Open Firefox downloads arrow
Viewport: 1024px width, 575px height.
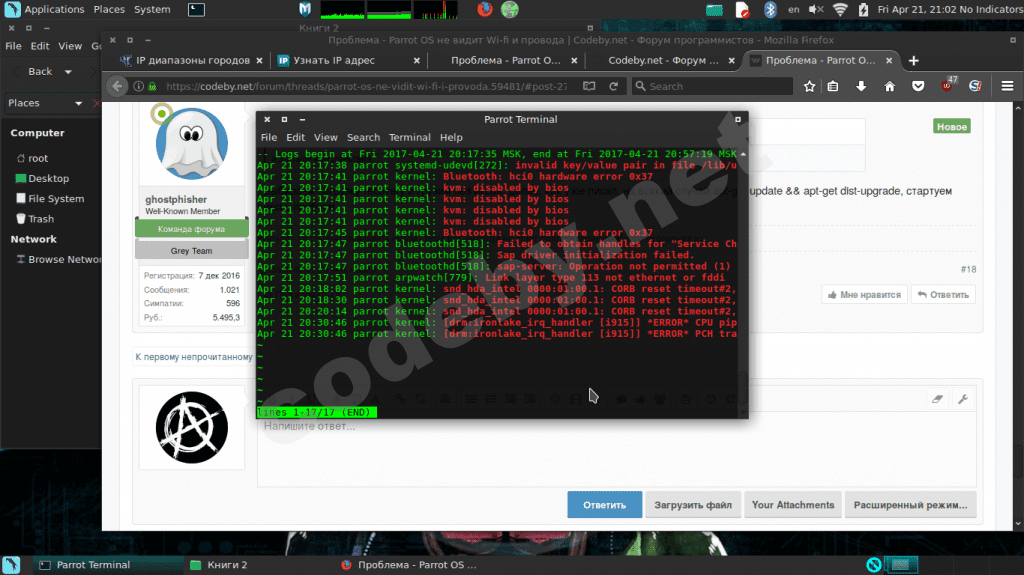pyautogui.click(x=861, y=86)
